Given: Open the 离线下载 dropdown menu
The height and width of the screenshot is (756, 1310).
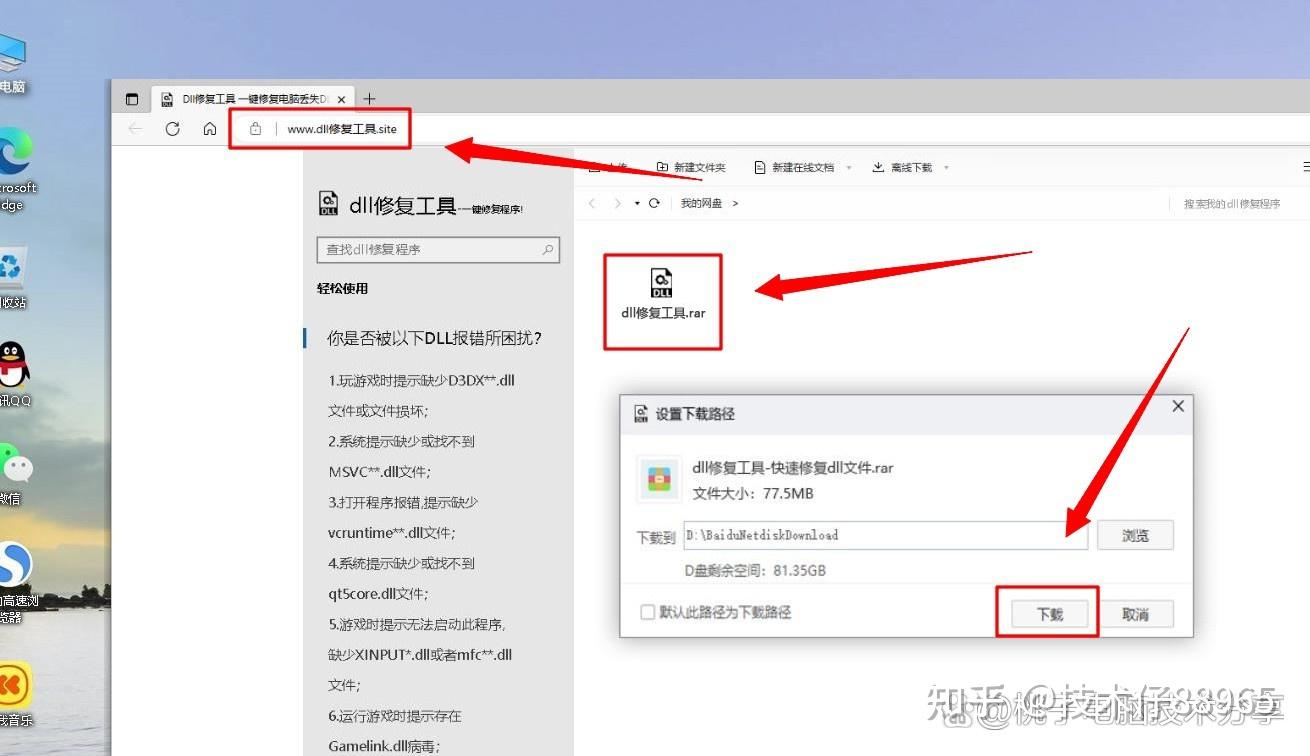Looking at the screenshot, I should [944, 167].
